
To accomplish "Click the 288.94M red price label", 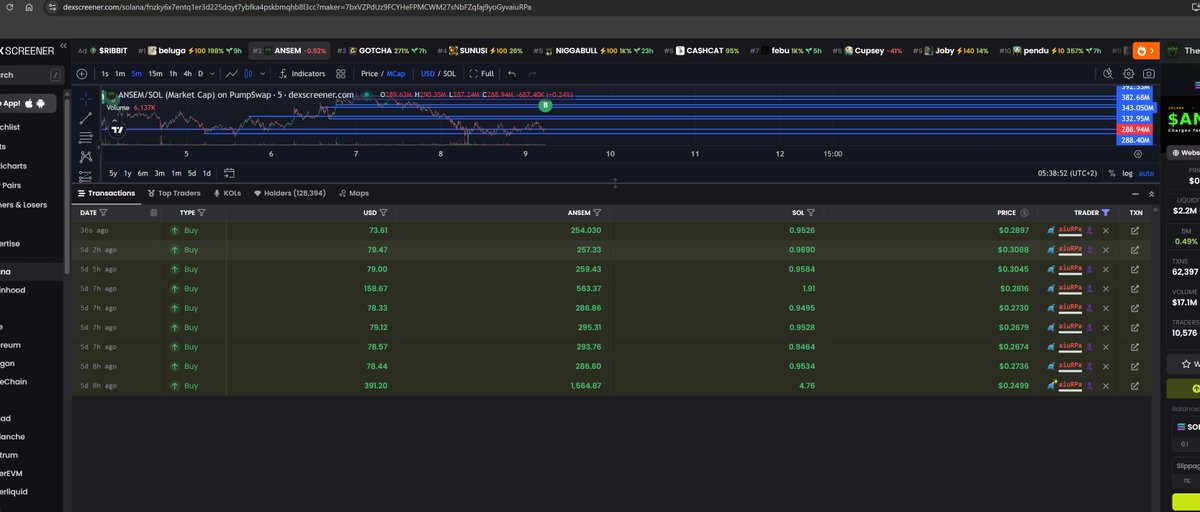I will 1135,129.
